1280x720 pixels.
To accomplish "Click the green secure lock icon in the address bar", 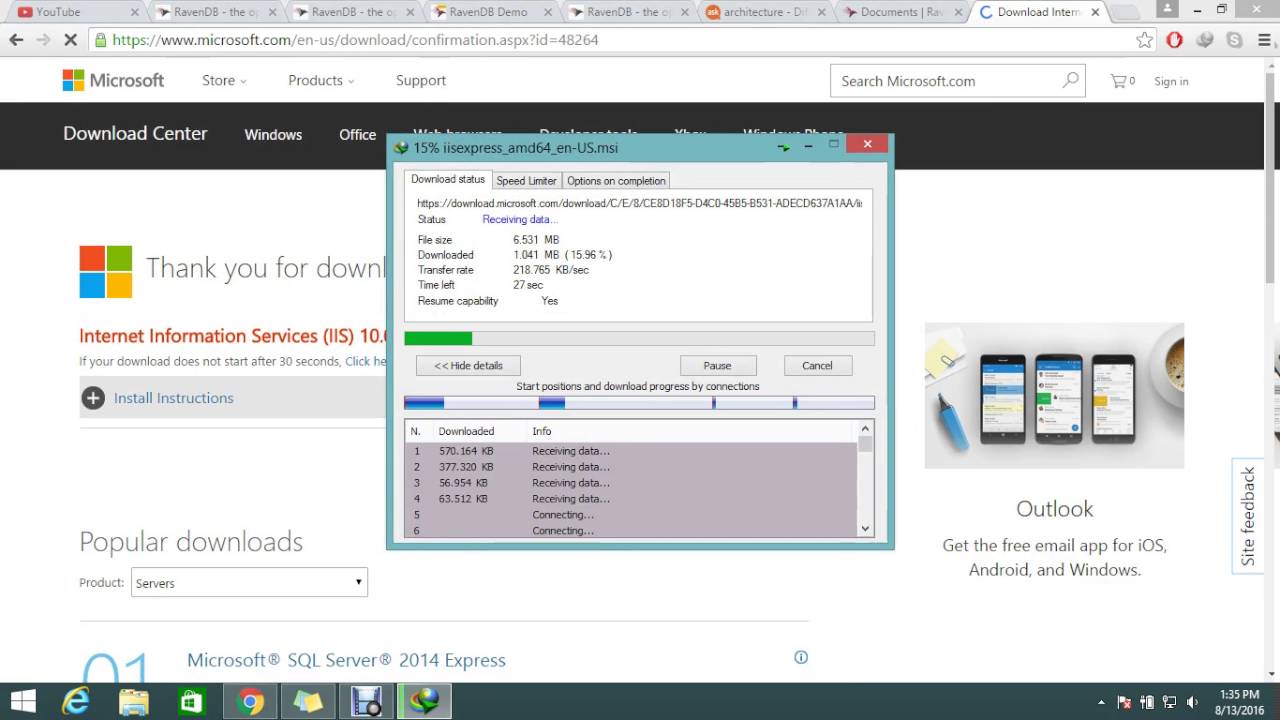I will tap(100, 40).
